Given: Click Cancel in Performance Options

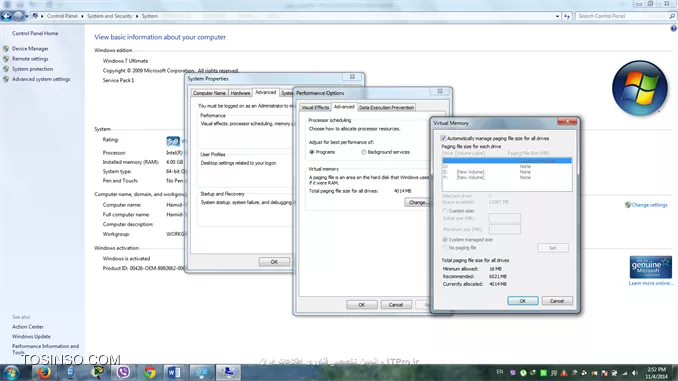Looking at the screenshot, I should click(396, 305).
